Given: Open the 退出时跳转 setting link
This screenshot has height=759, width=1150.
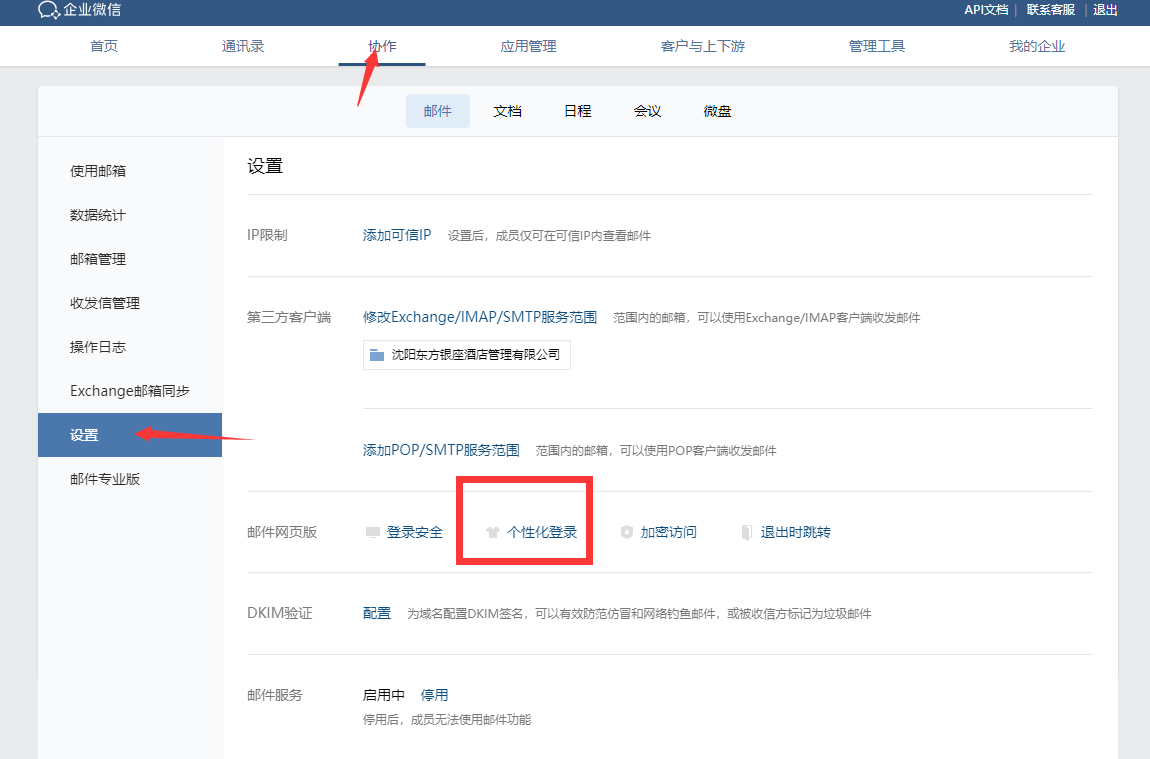Looking at the screenshot, I should click(x=796, y=532).
